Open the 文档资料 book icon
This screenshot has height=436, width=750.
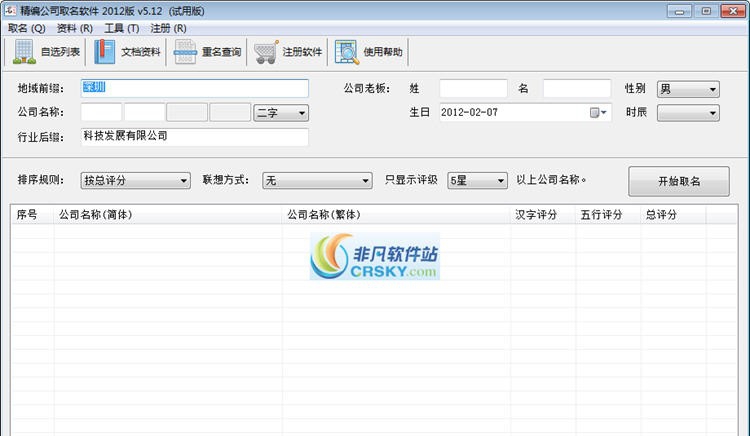[x=104, y=52]
